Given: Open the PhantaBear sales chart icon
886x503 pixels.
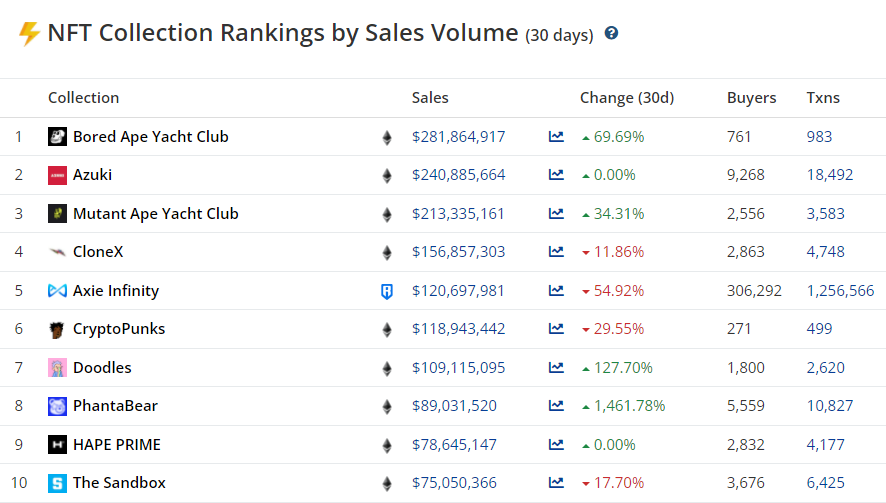Looking at the screenshot, I should click(556, 406).
